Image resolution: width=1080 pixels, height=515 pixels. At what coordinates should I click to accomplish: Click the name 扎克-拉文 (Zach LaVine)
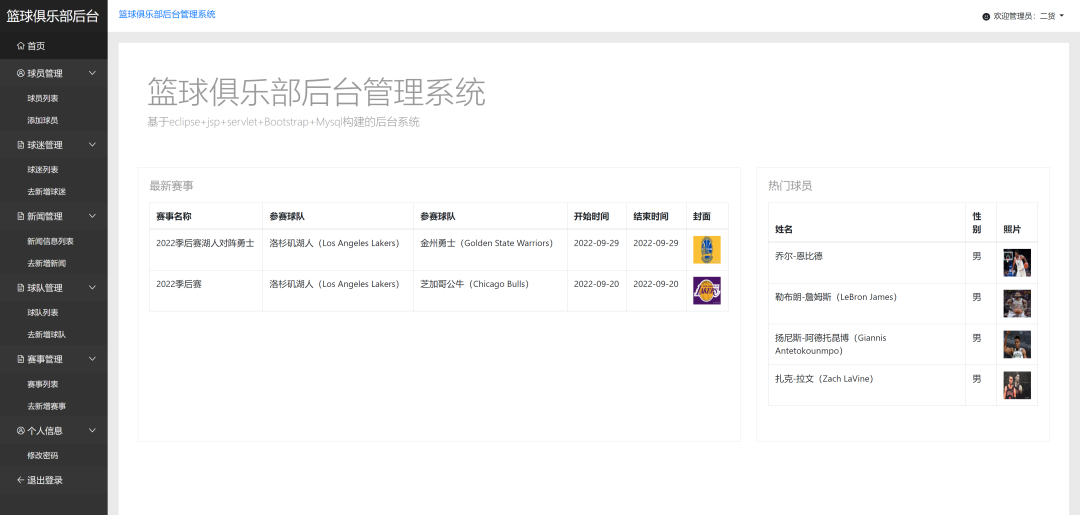(824, 379)
